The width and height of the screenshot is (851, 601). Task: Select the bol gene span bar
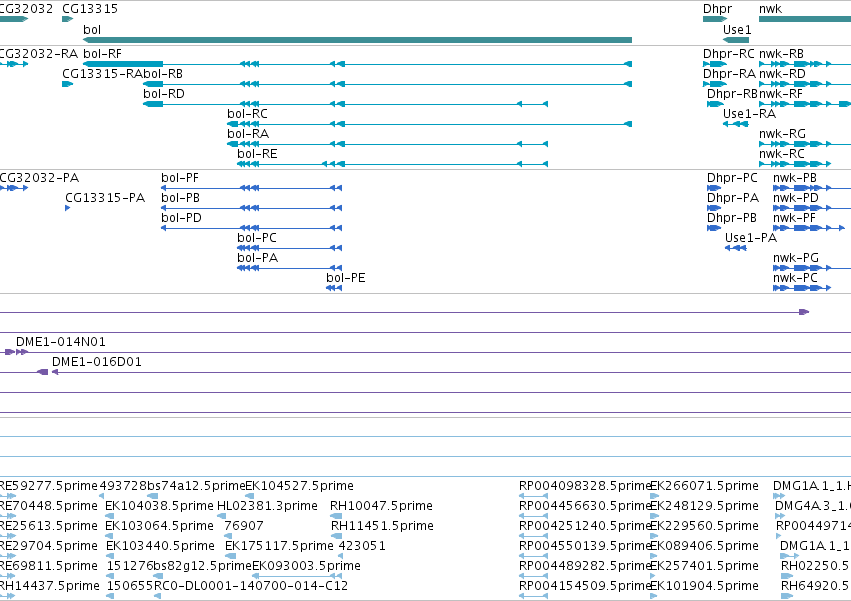click(357, 40)
